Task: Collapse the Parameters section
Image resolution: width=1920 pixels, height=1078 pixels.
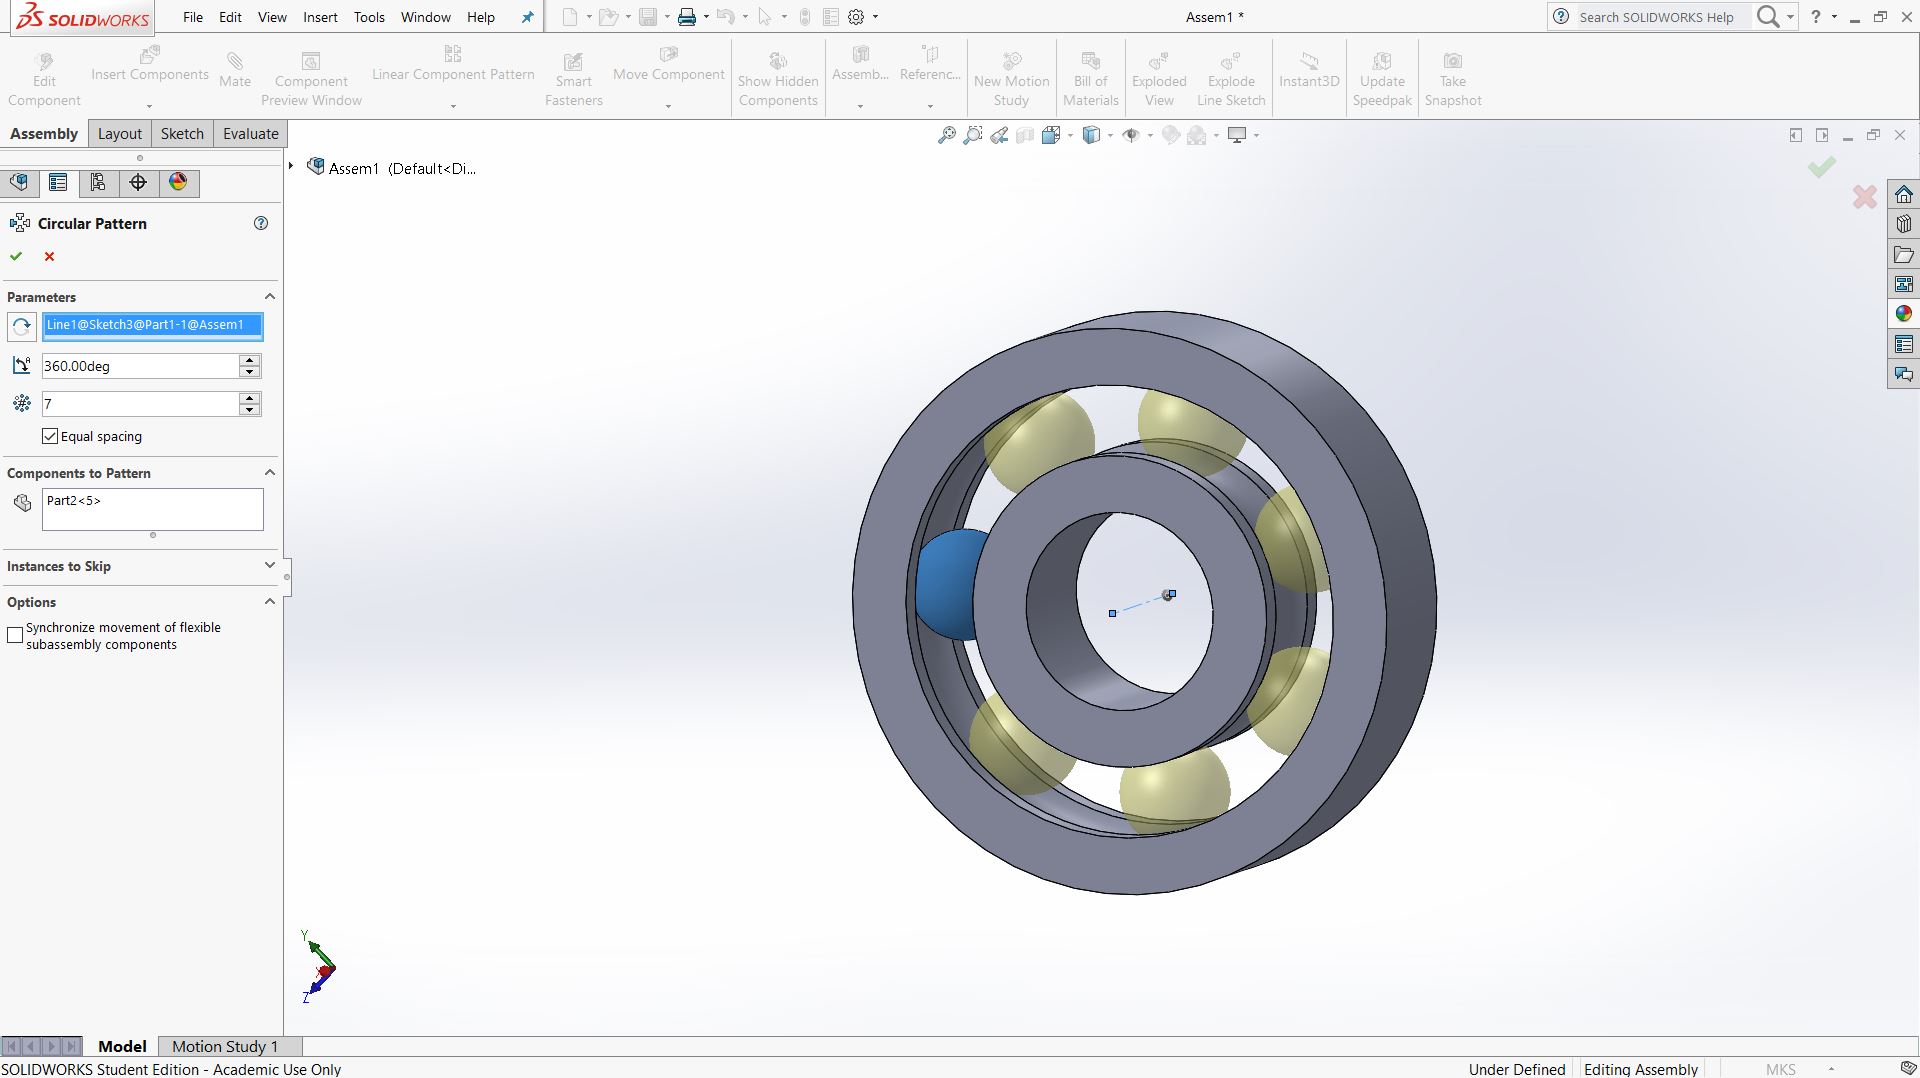Action: (x=269, y=297)
